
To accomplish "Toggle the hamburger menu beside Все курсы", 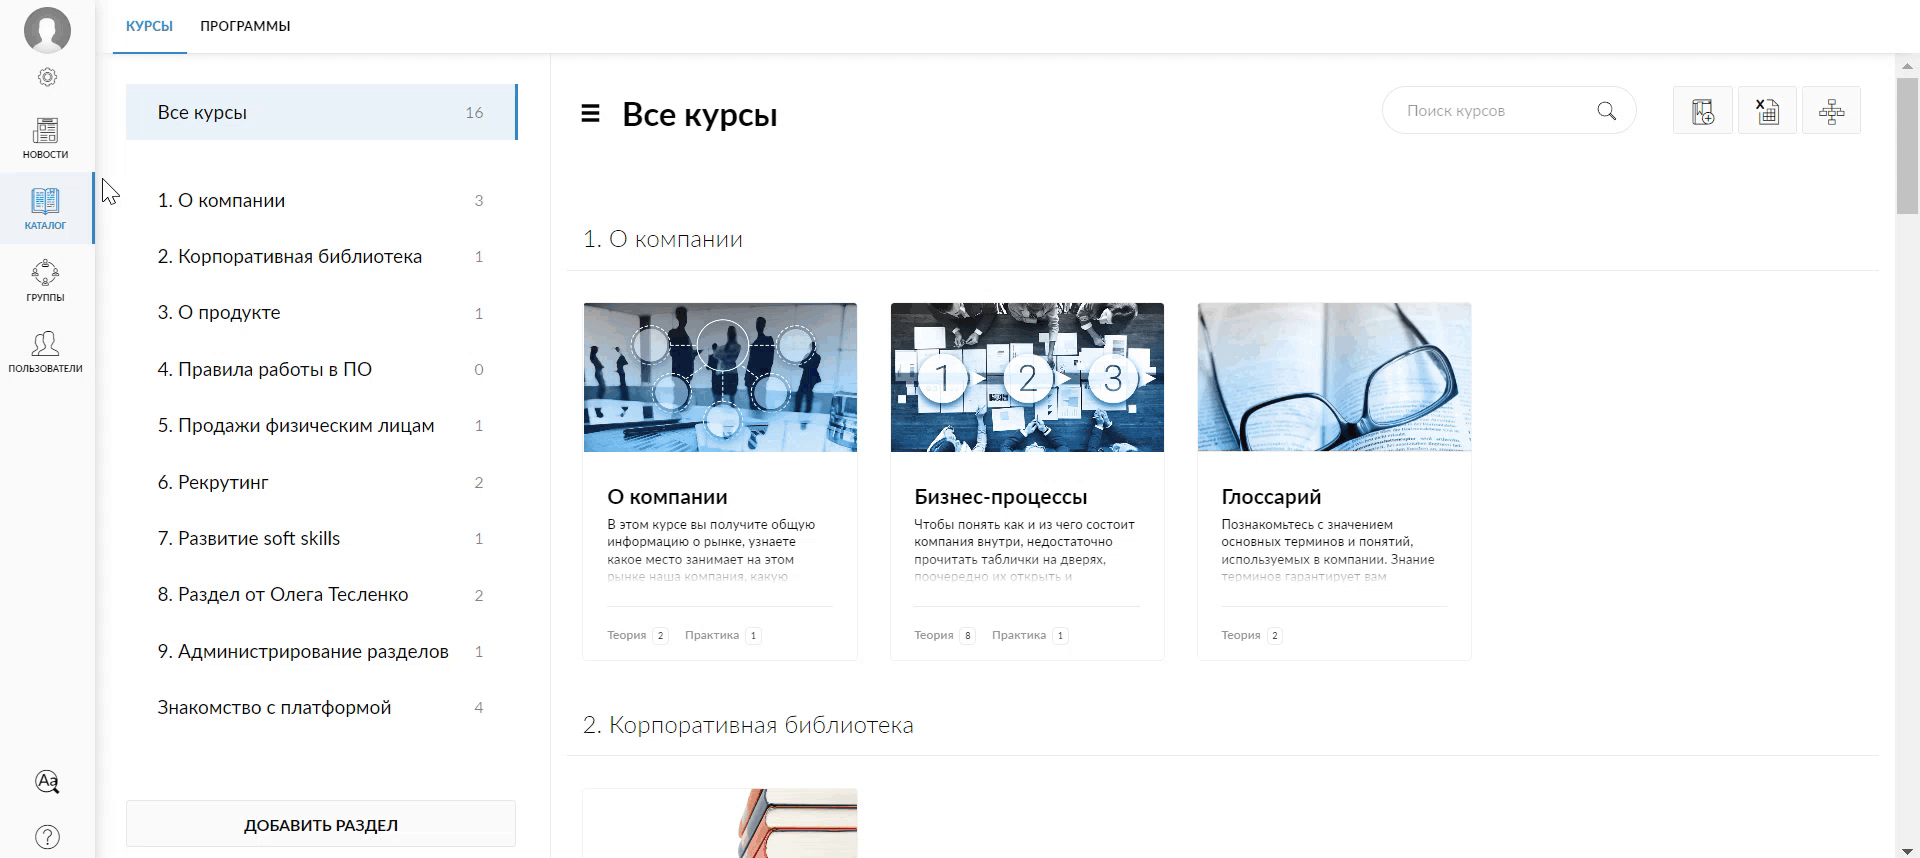I will click(x=591, y=114).
